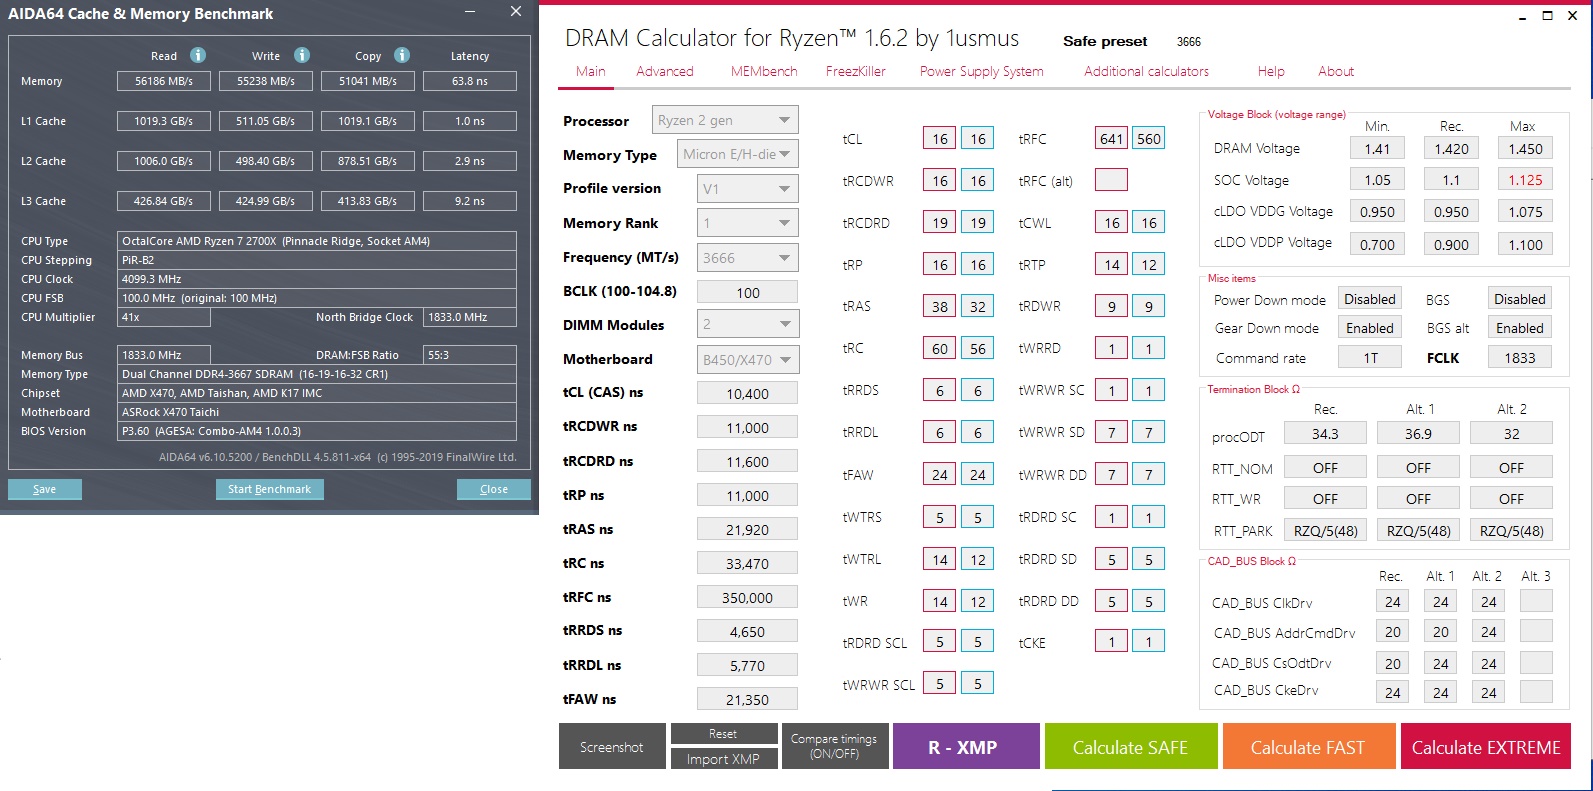
Task: Open the Profile version dropdown
Action: pyautogui.click(x=747, y=188)
